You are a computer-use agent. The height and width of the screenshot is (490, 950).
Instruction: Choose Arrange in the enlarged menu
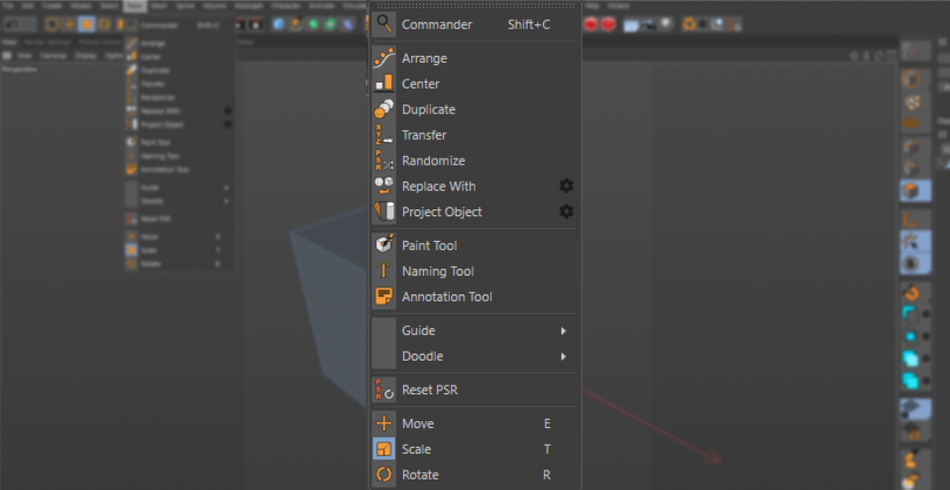coord(476,59)
